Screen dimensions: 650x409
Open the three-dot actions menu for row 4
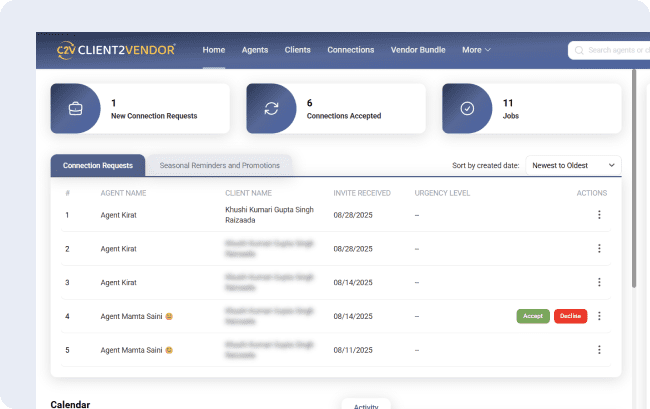click(x=599, y=316)
